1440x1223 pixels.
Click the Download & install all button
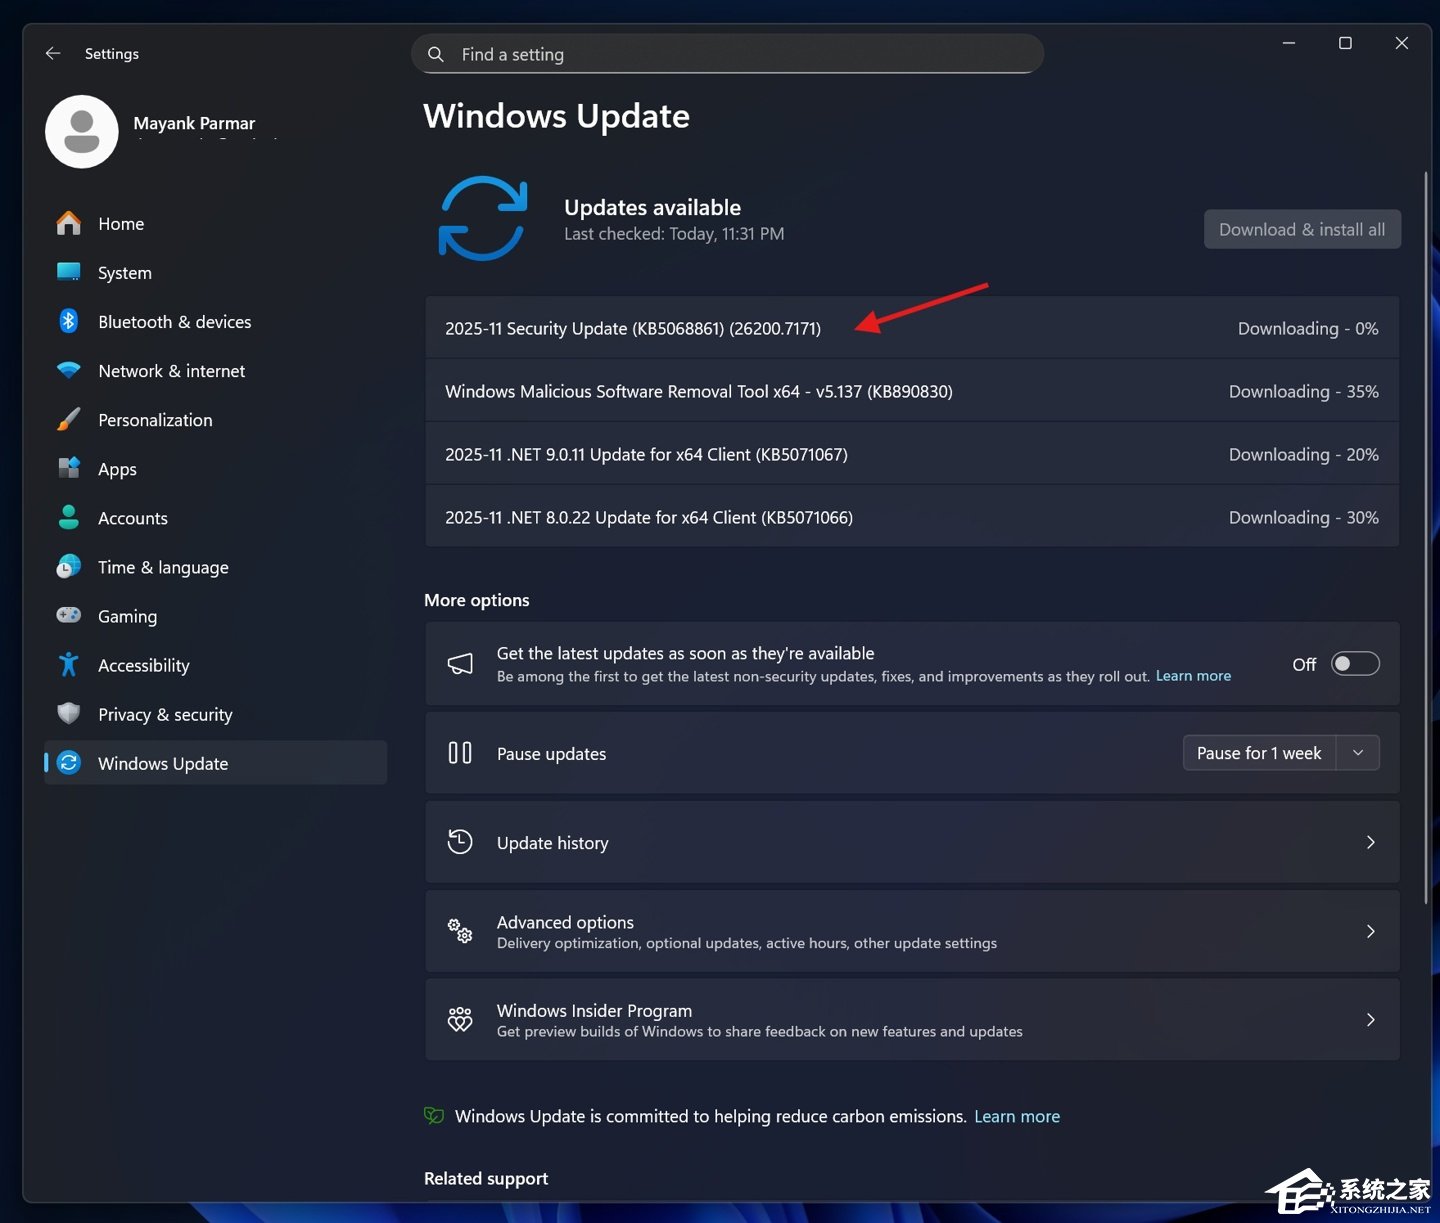tap(1301, 229)
